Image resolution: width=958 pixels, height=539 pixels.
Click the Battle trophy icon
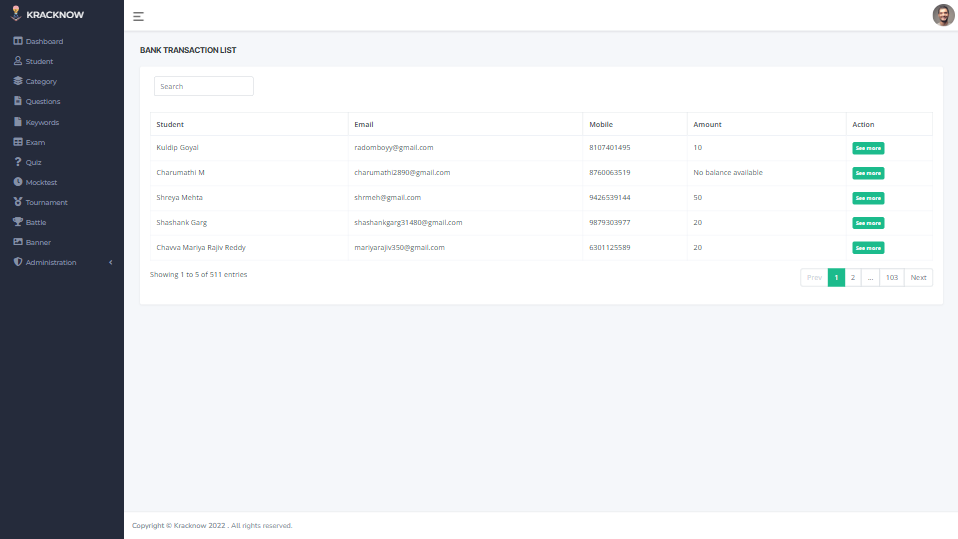point(18,222)
